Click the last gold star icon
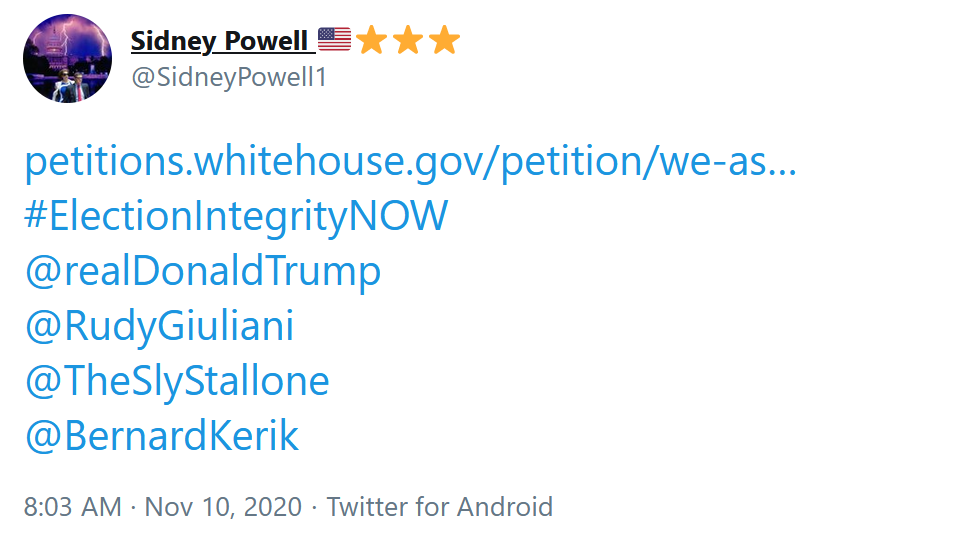The image size is (971, 544). 445,40
